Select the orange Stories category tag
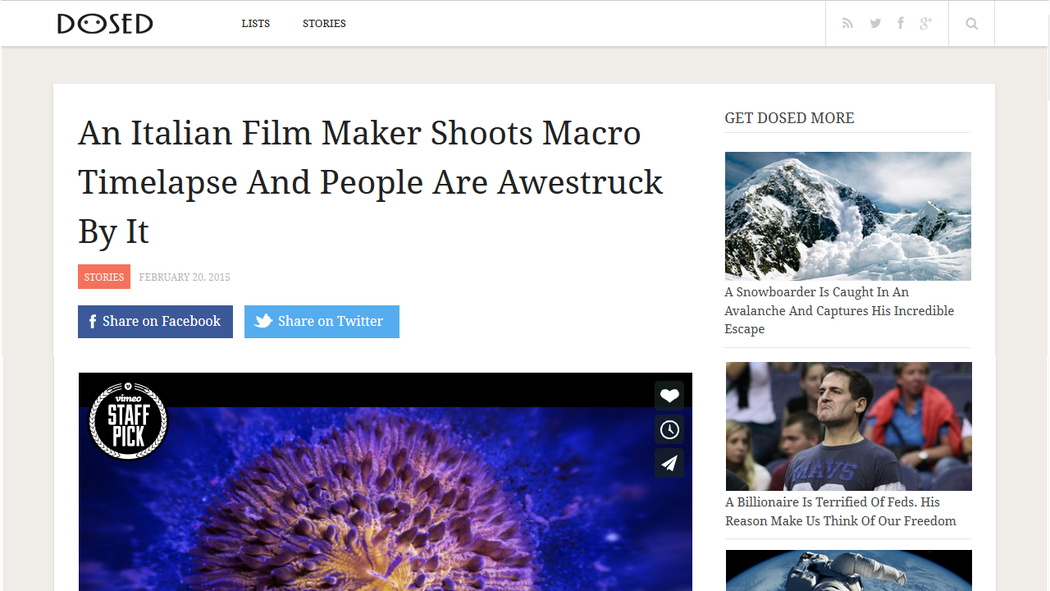 pos(104,277)
